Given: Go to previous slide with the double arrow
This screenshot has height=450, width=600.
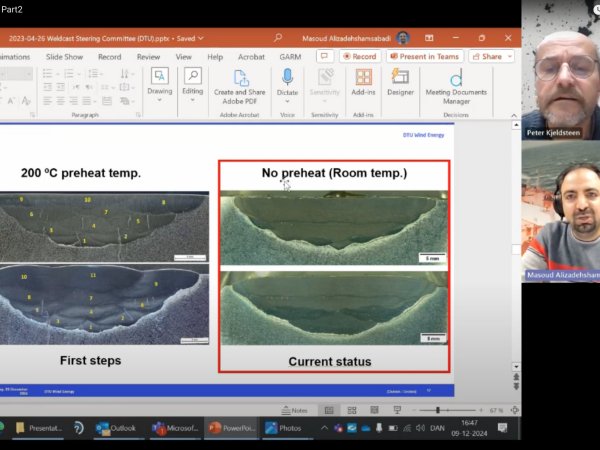Looking at the screenshot, I should pyautogui.click(x=516, y=377).
